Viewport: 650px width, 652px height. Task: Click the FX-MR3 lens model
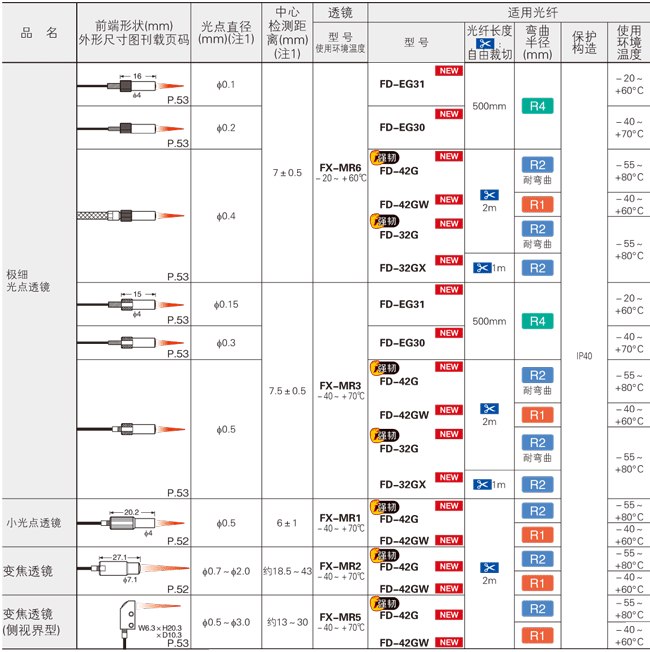coord(340,385)
